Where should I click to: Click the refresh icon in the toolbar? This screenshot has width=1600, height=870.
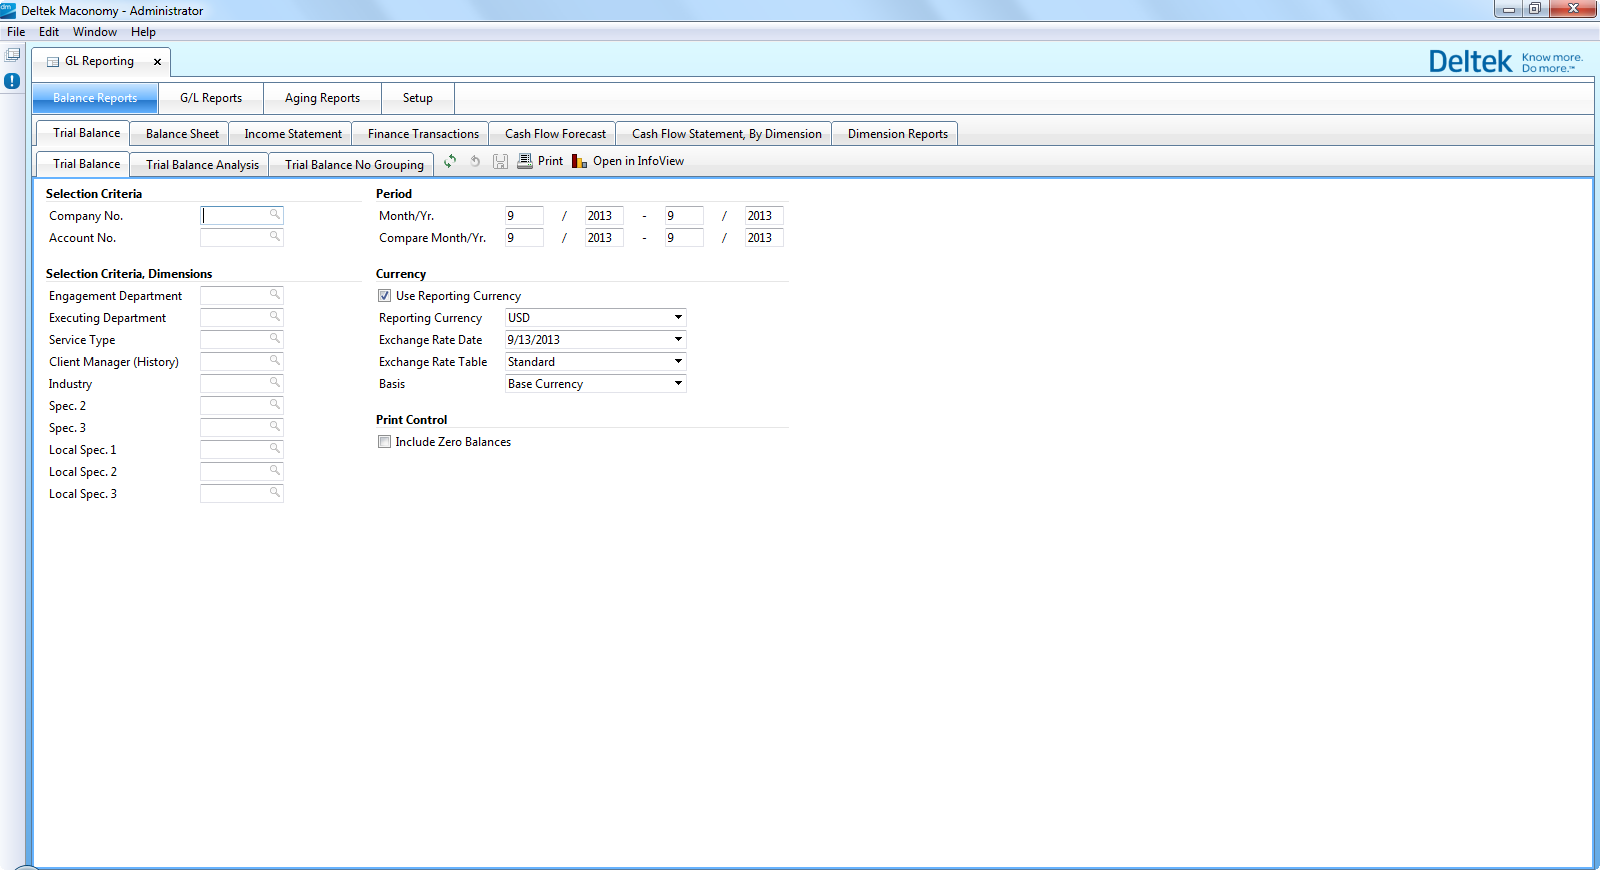[450, 161]
